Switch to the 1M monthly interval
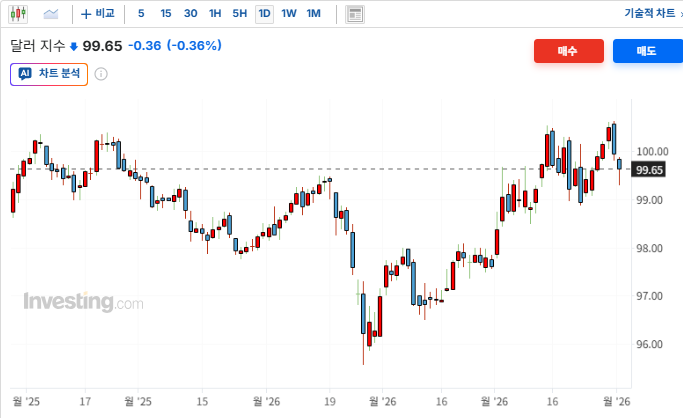 click(314, 13)
